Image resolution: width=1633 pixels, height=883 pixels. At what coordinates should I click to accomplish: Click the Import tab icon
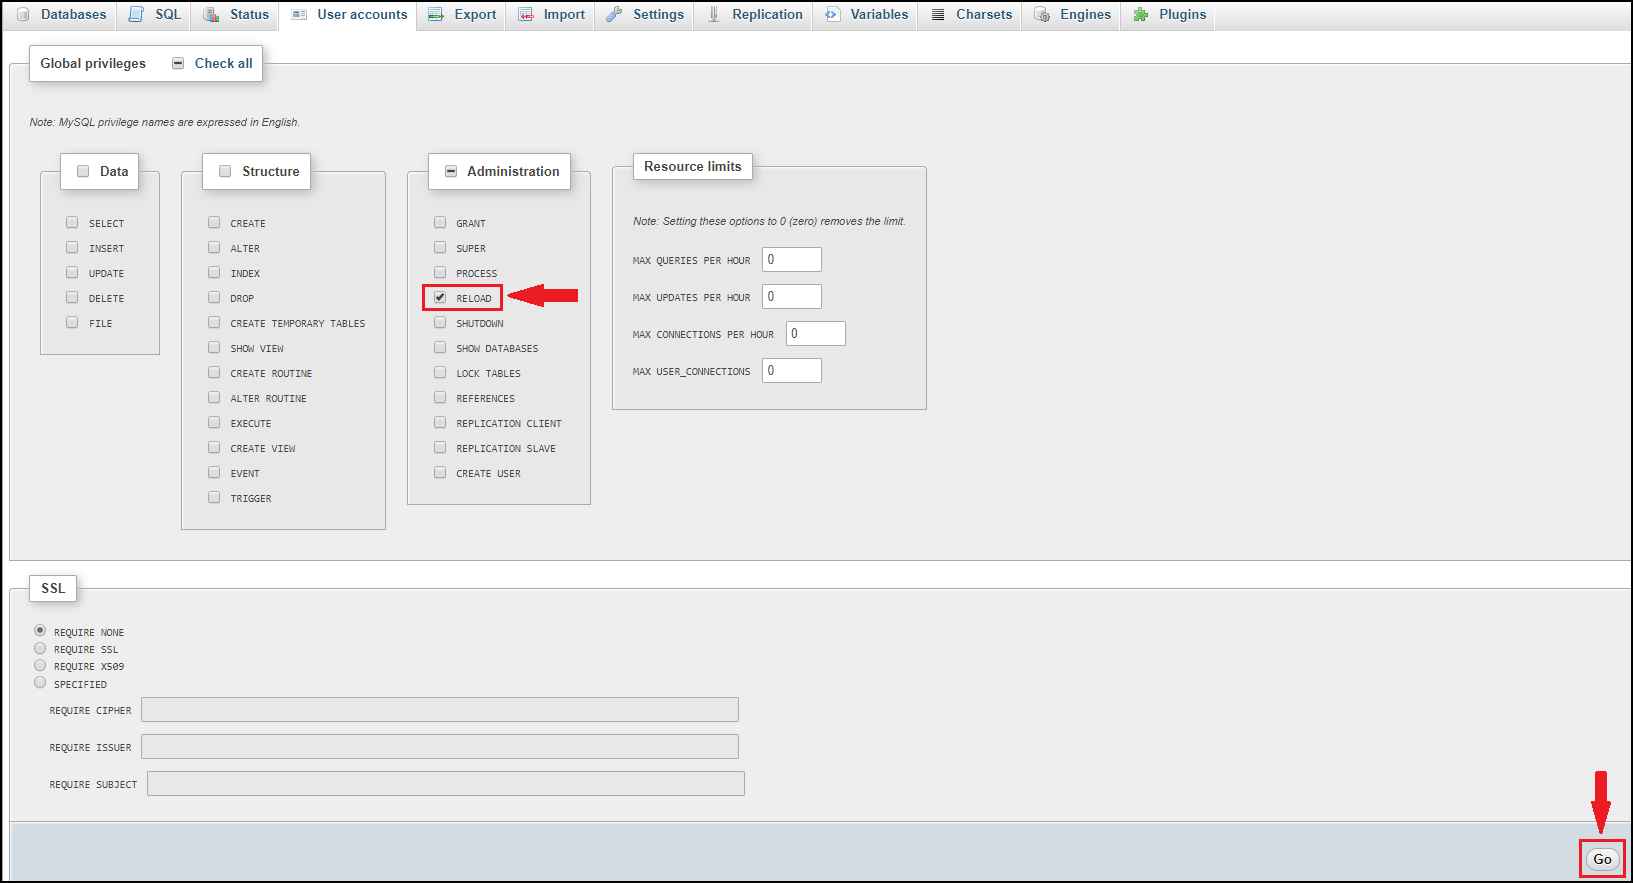point(526,15)
